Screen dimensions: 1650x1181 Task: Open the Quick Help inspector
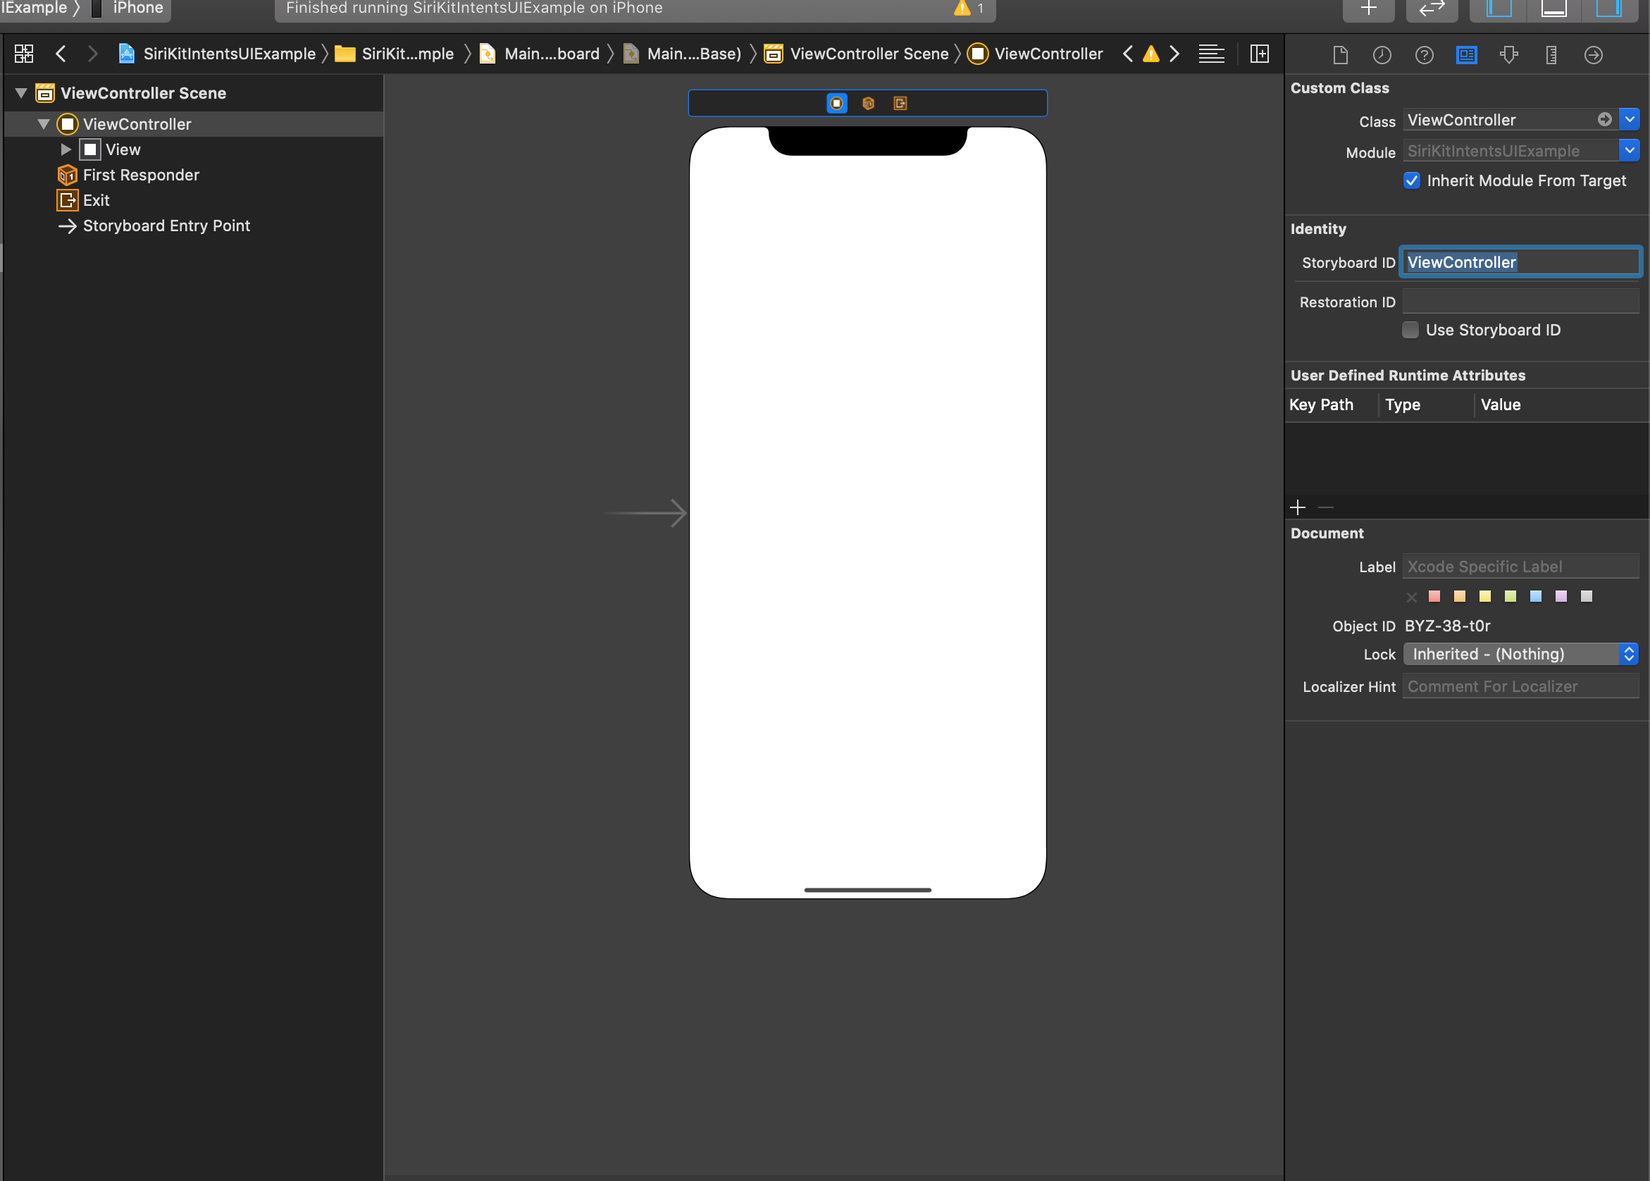1424,55
